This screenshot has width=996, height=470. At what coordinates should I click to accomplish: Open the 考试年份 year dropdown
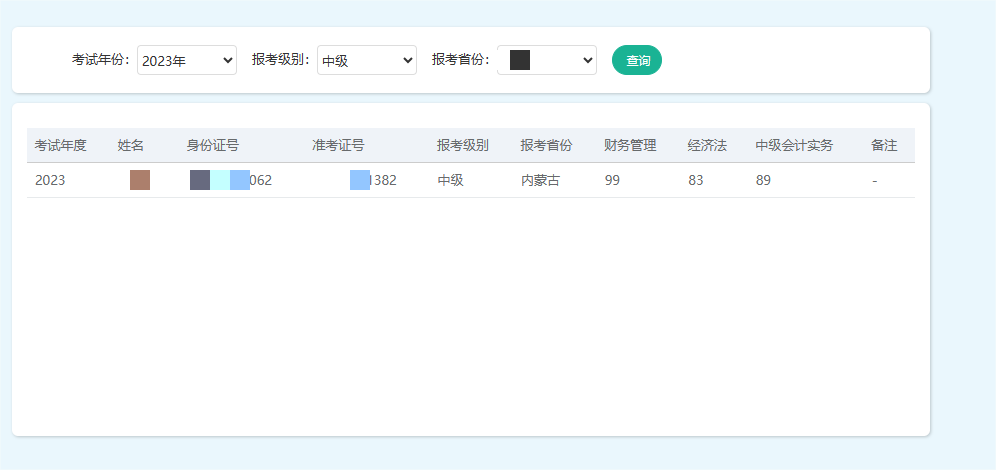[187, 61]
